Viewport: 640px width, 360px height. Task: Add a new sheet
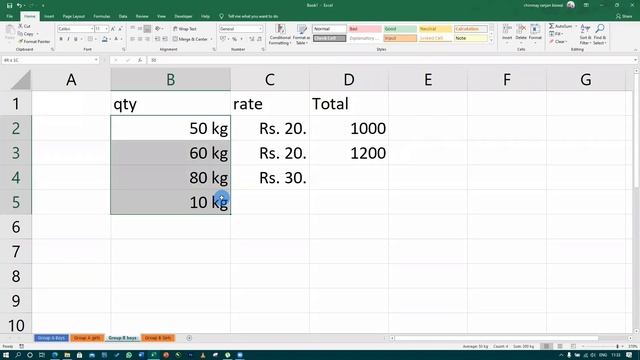coord(189,338)
